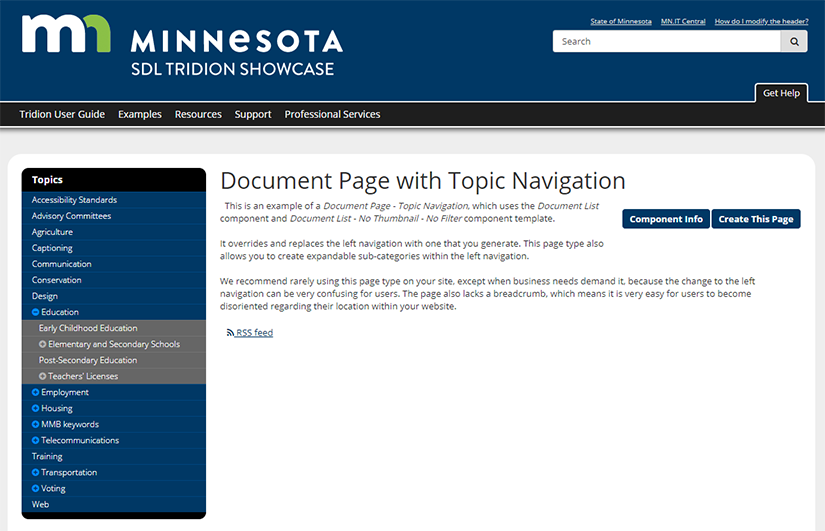Click the Minnesota logo in the header
This screenshot has height=531, width=825.
click(182, 43)
